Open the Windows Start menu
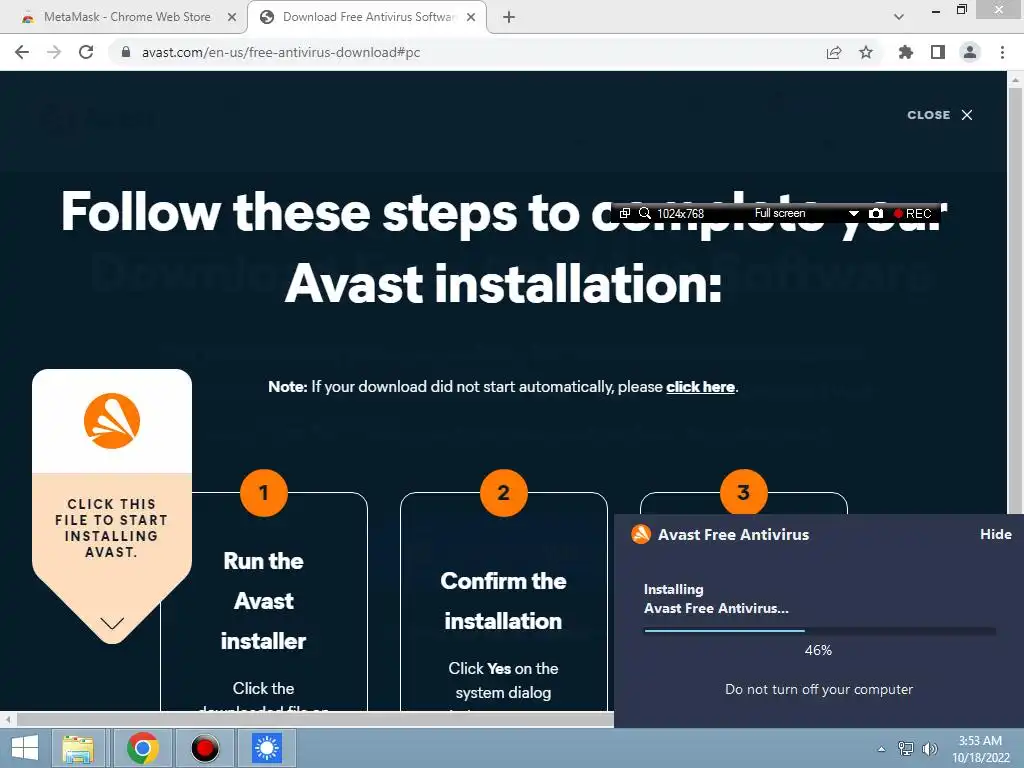The image size is (1024, 768). [25, 748]
